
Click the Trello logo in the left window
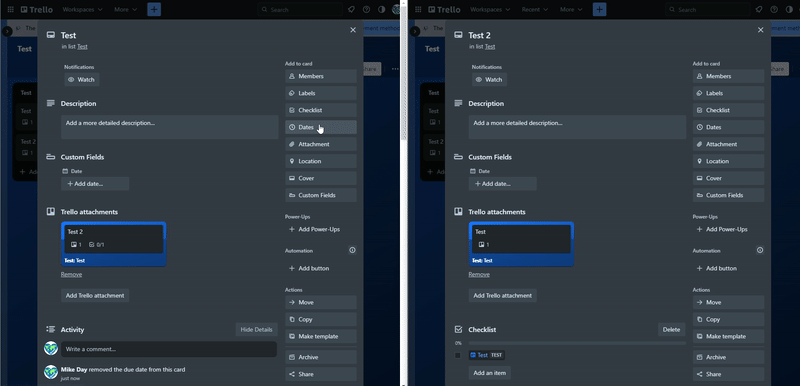[37, 10]
